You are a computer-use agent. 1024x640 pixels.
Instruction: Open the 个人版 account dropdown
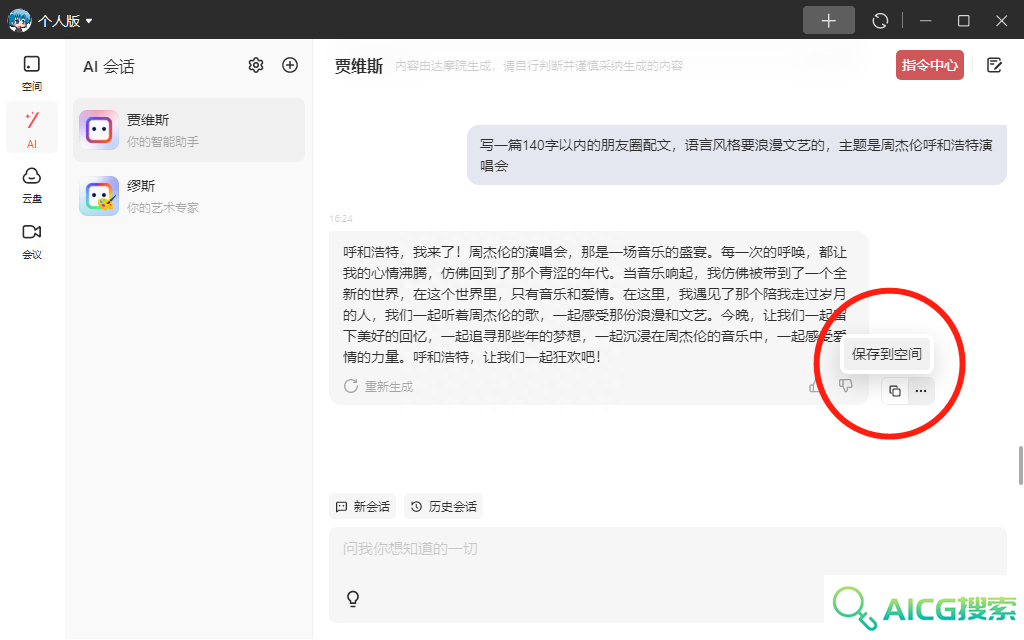65,21
